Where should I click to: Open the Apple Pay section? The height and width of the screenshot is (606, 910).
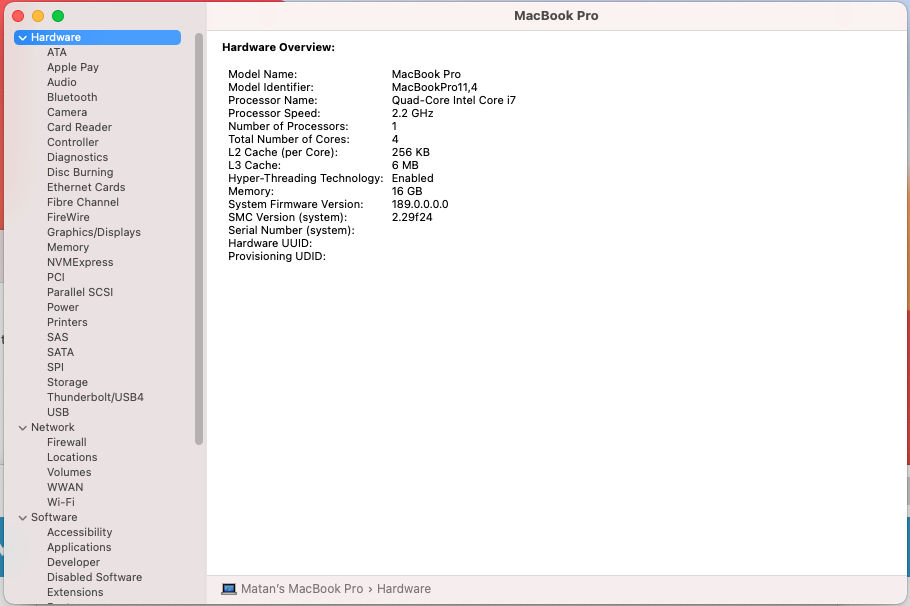click(73, 67)
